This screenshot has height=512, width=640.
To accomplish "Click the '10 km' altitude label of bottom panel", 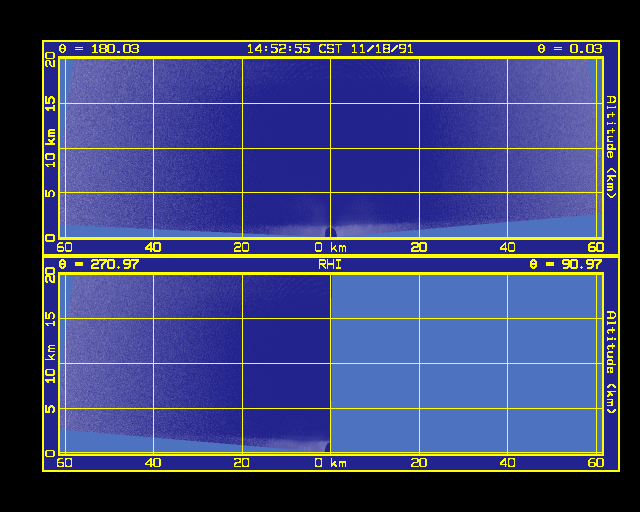I will [x=50, y=363].
